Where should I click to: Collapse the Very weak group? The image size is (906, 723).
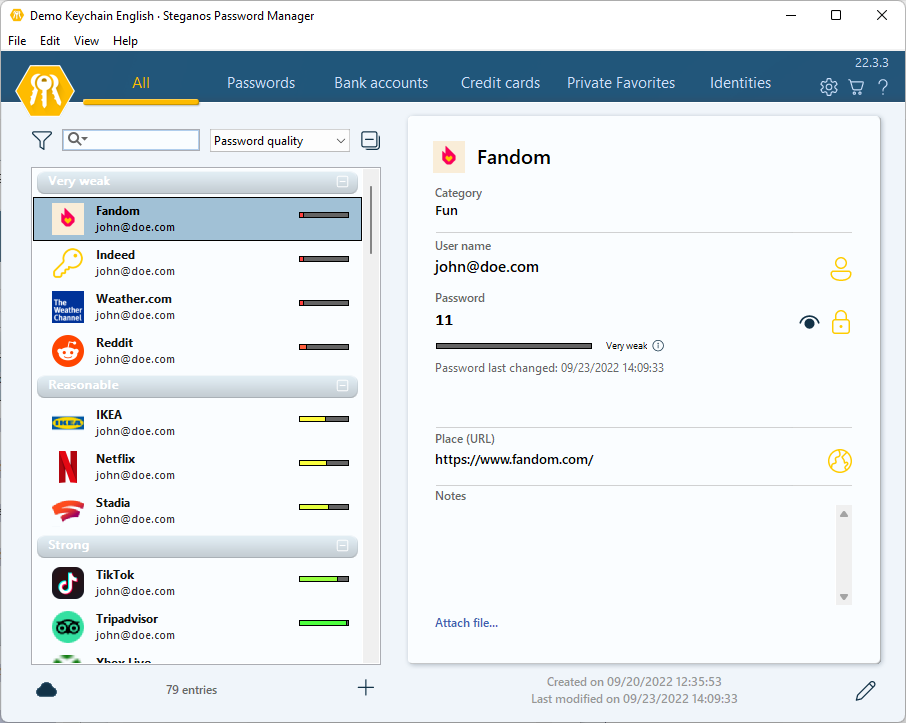tap(342, 182)
